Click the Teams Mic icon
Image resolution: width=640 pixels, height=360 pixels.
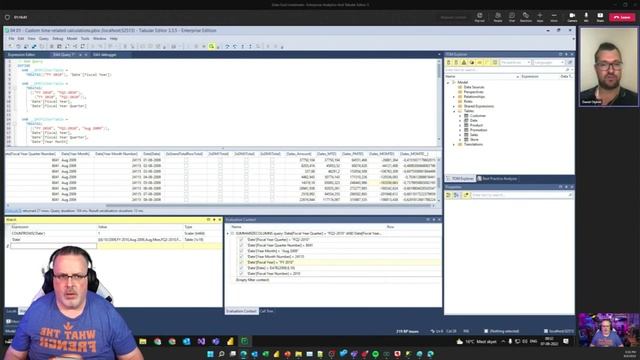[x=586, y=17]
